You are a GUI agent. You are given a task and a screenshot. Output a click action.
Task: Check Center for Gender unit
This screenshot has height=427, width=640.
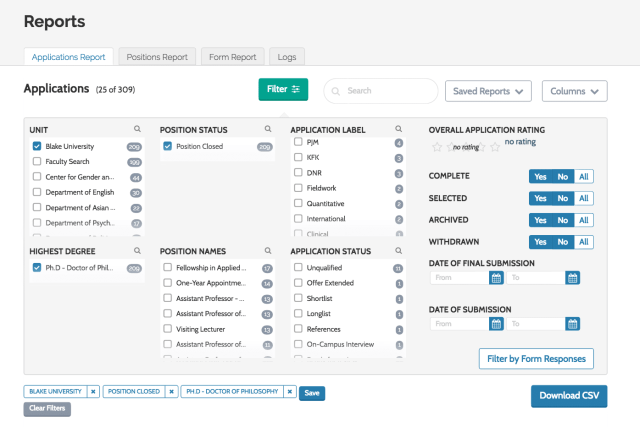pyautogui.click(x=37, y=177)
